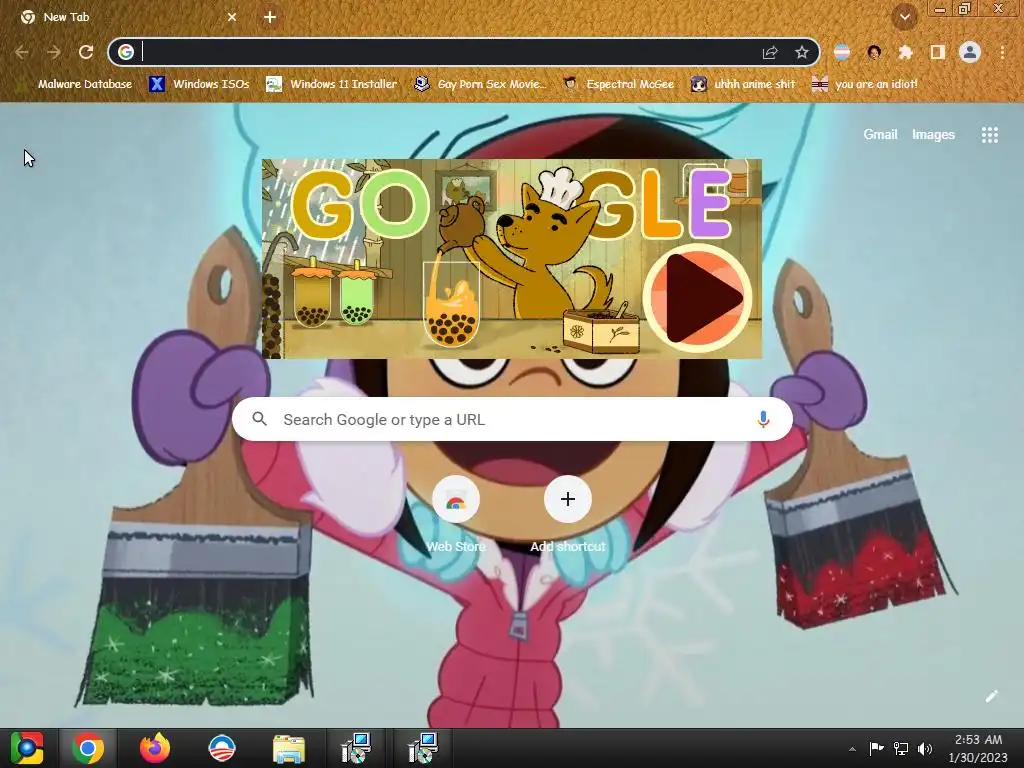Viewport: 1024px width, 768px height.
Task: Open the Action Center flag icon
Action: (876, 748)
